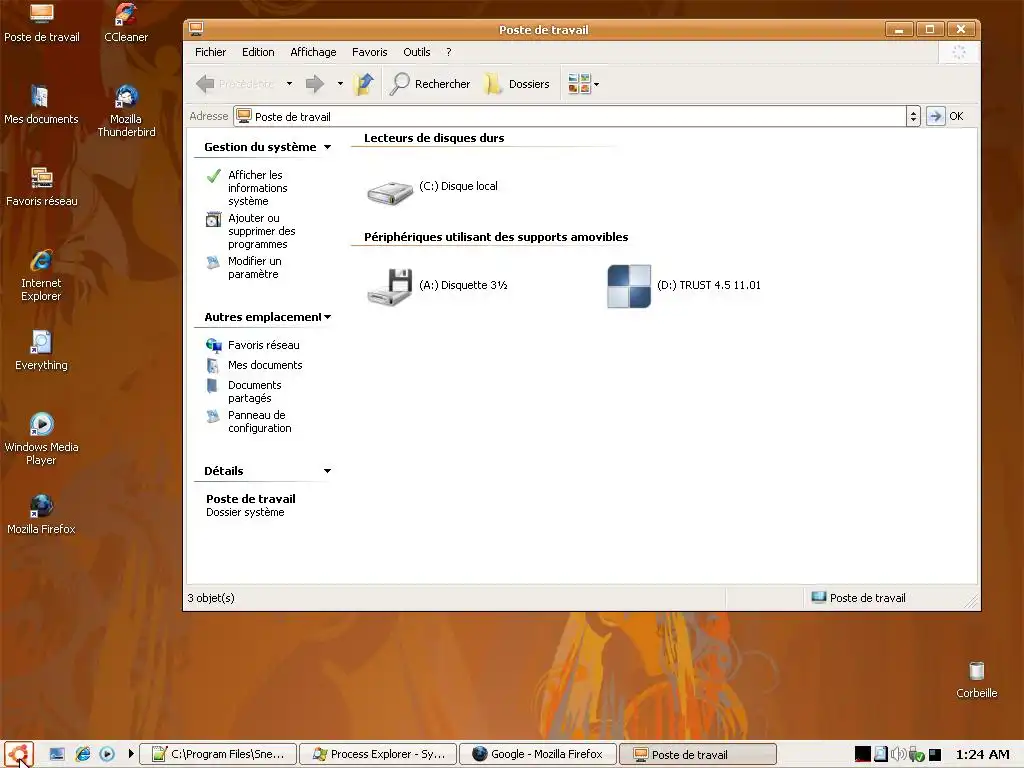Select the Mozilla Thunderbird desktop icon
The width and height of the screenshot is (1024, 768).
[x=126, y=111]
